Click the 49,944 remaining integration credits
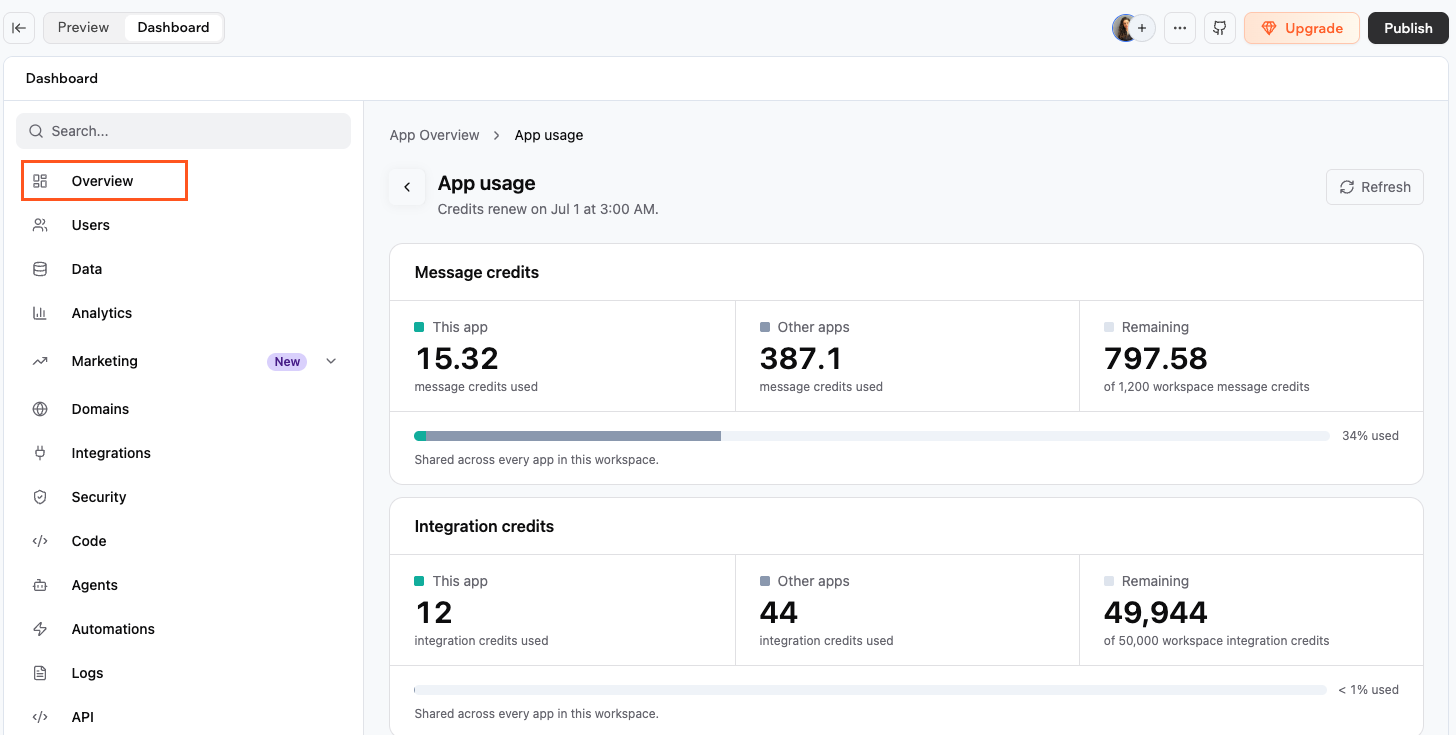Image resolution: width=1456 pixels, height=735 pixels. (1156, 612)
